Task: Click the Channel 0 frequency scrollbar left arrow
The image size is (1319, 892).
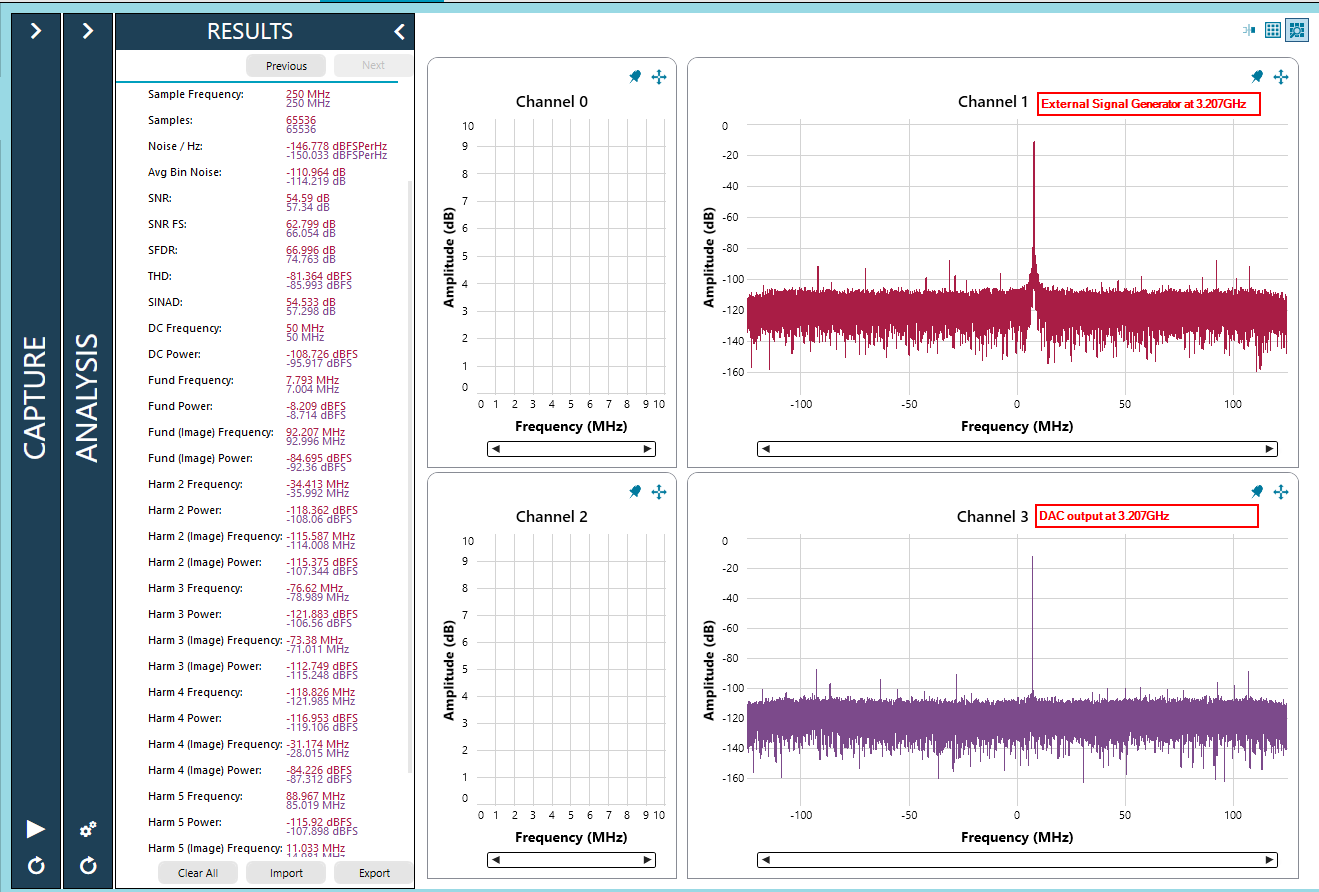Action: (496, 449)
